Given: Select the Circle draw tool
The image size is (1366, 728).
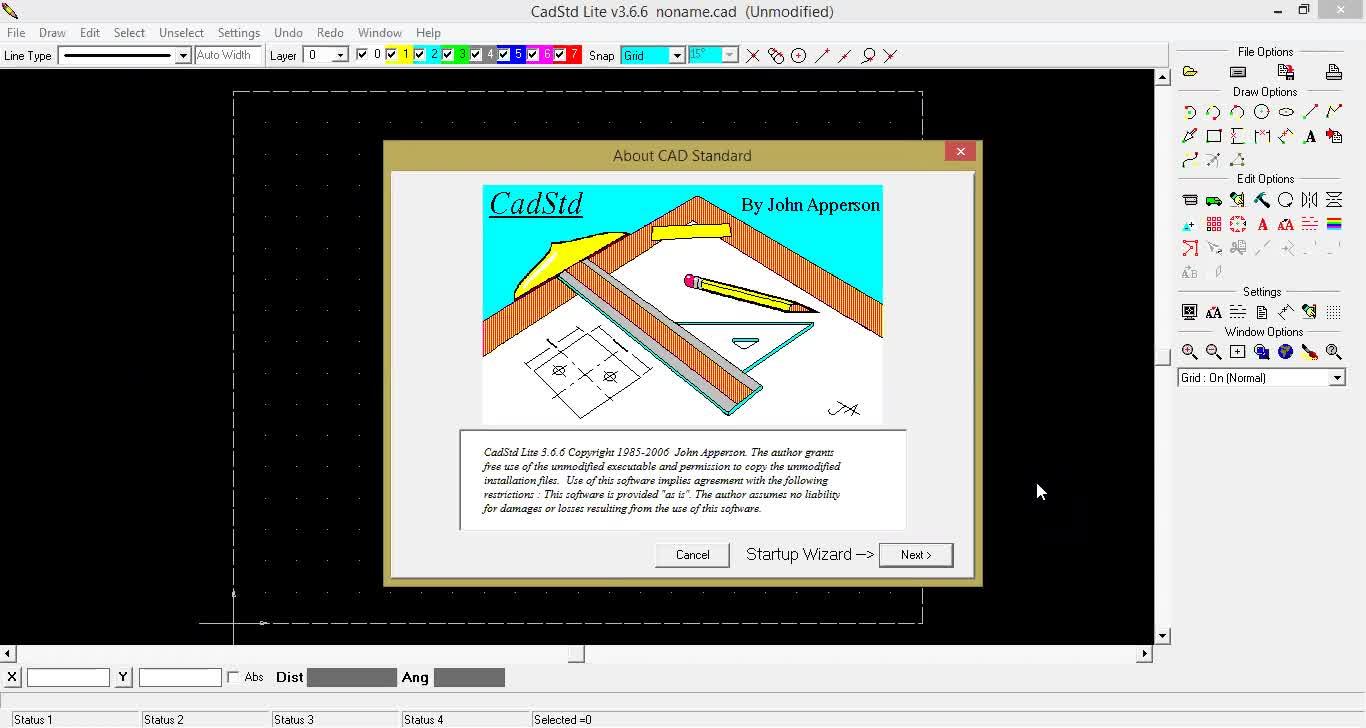Looking at the screenshot, I should click(1262, 112).
